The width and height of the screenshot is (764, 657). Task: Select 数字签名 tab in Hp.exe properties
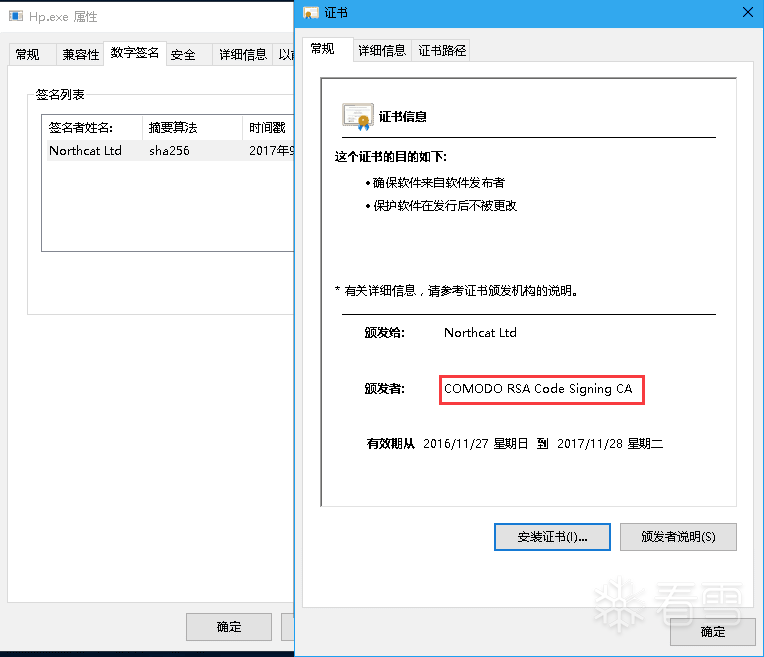point(135,53)
